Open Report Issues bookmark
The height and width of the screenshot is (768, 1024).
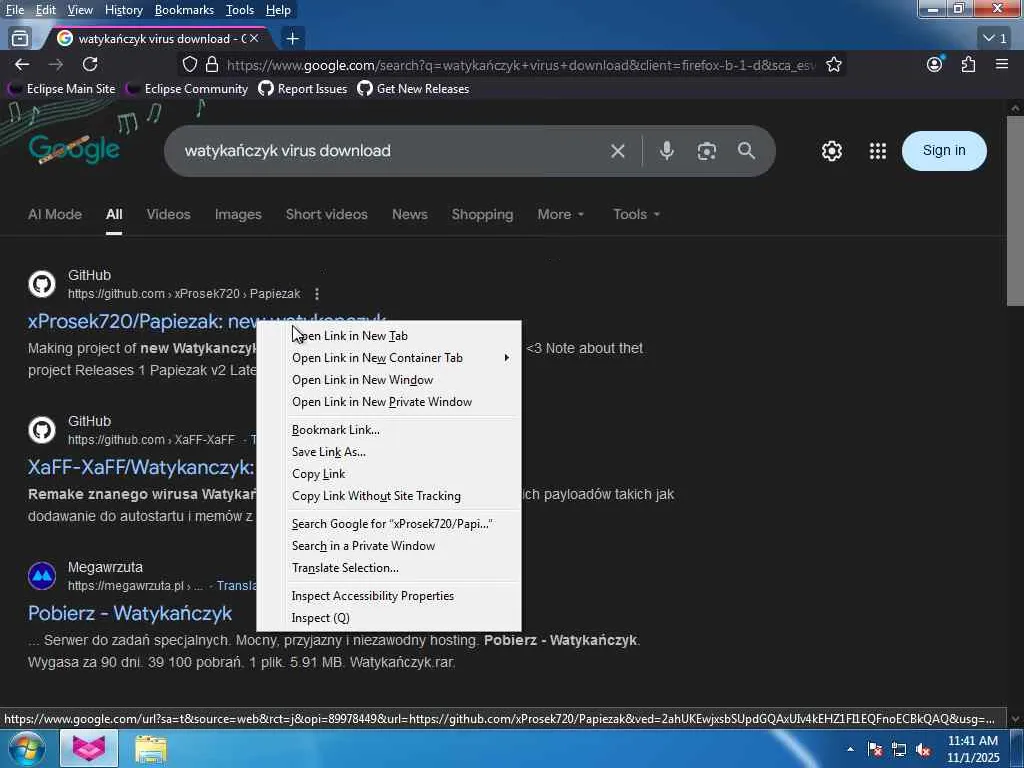click(303, 89)
